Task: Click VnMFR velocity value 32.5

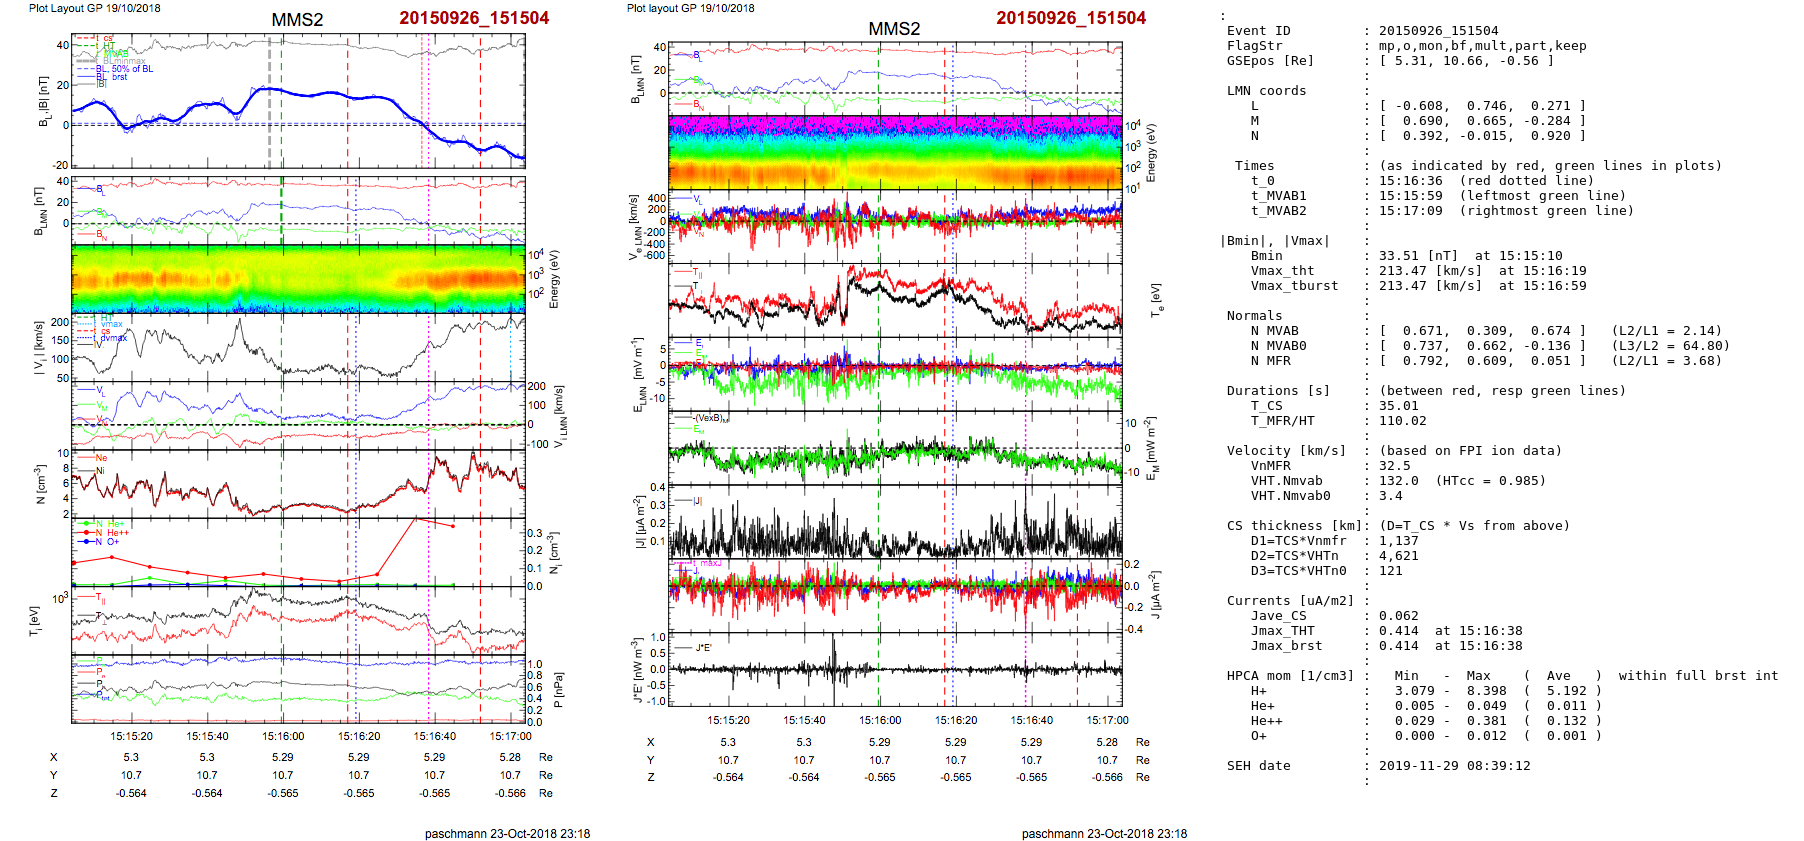Action: 1395,466
